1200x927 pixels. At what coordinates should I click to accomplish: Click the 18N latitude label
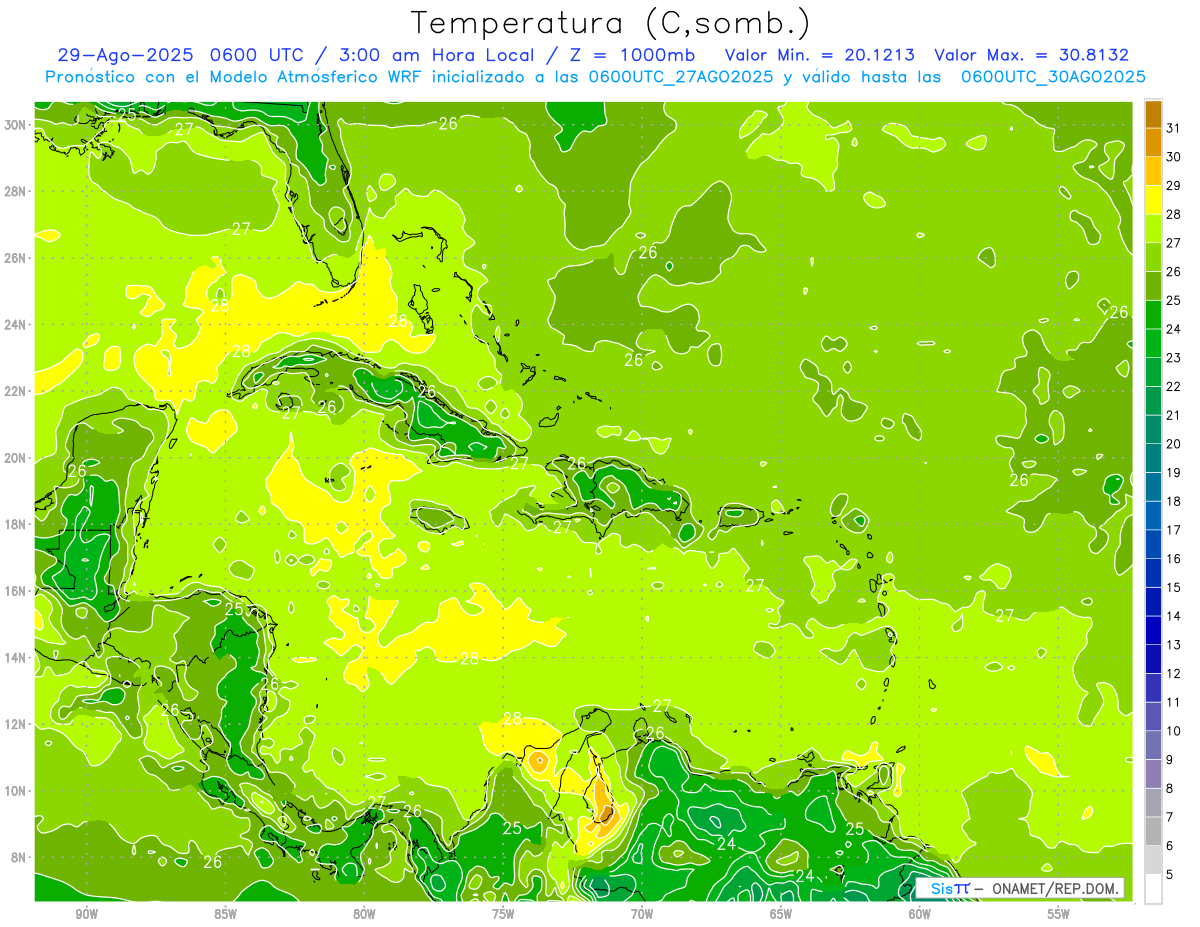(15, 524)
